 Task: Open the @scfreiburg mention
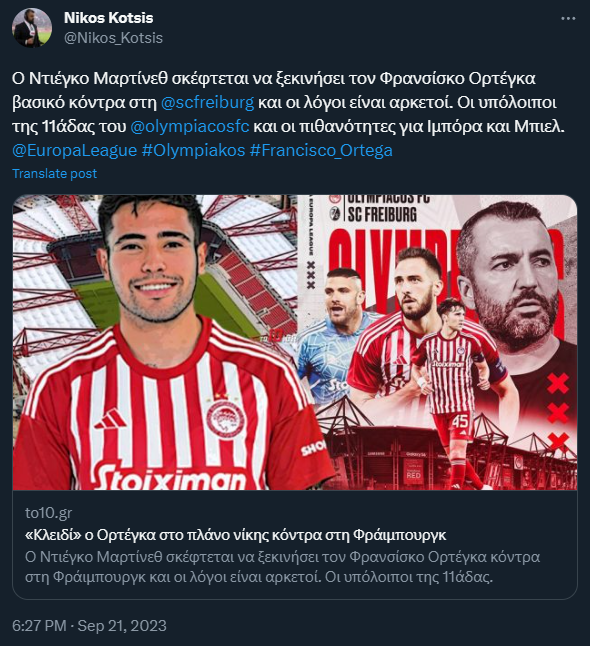[207, 102]
